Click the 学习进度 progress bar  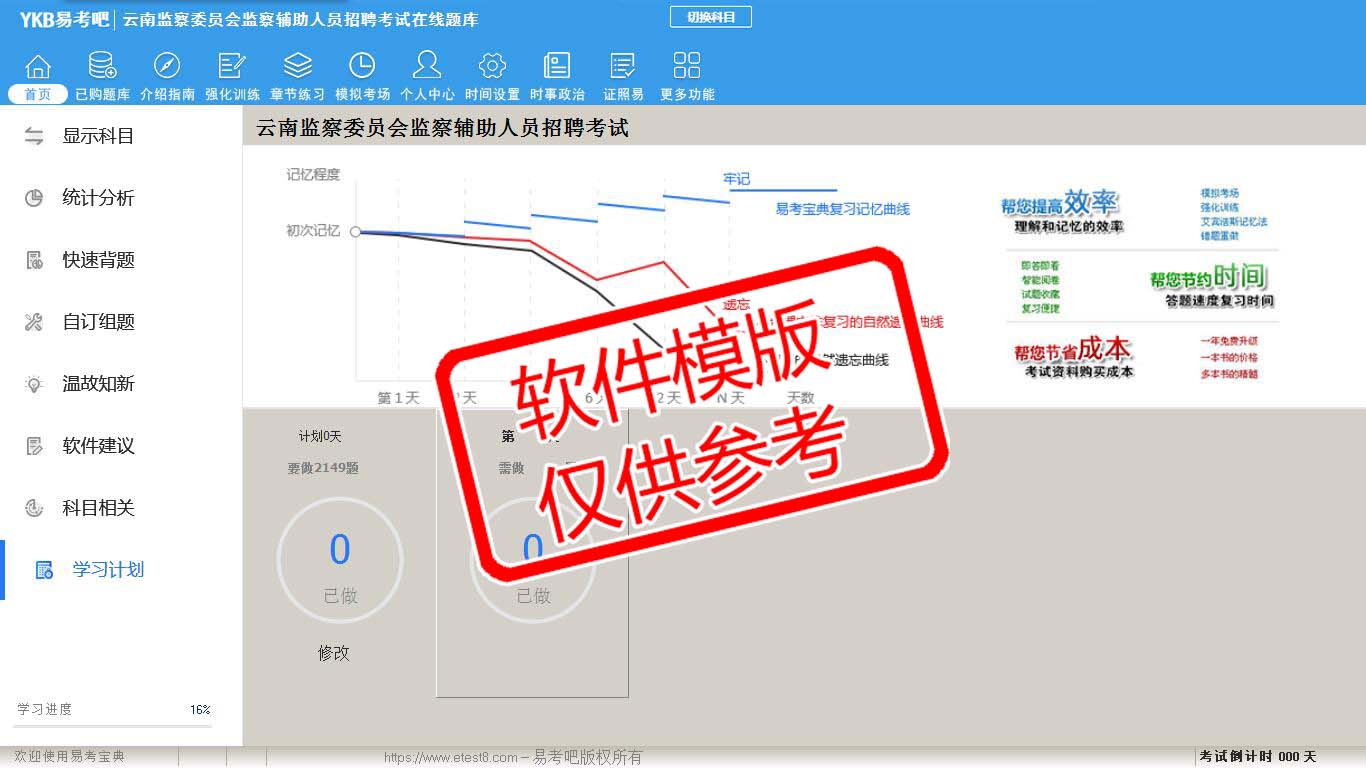coord(113,726)
